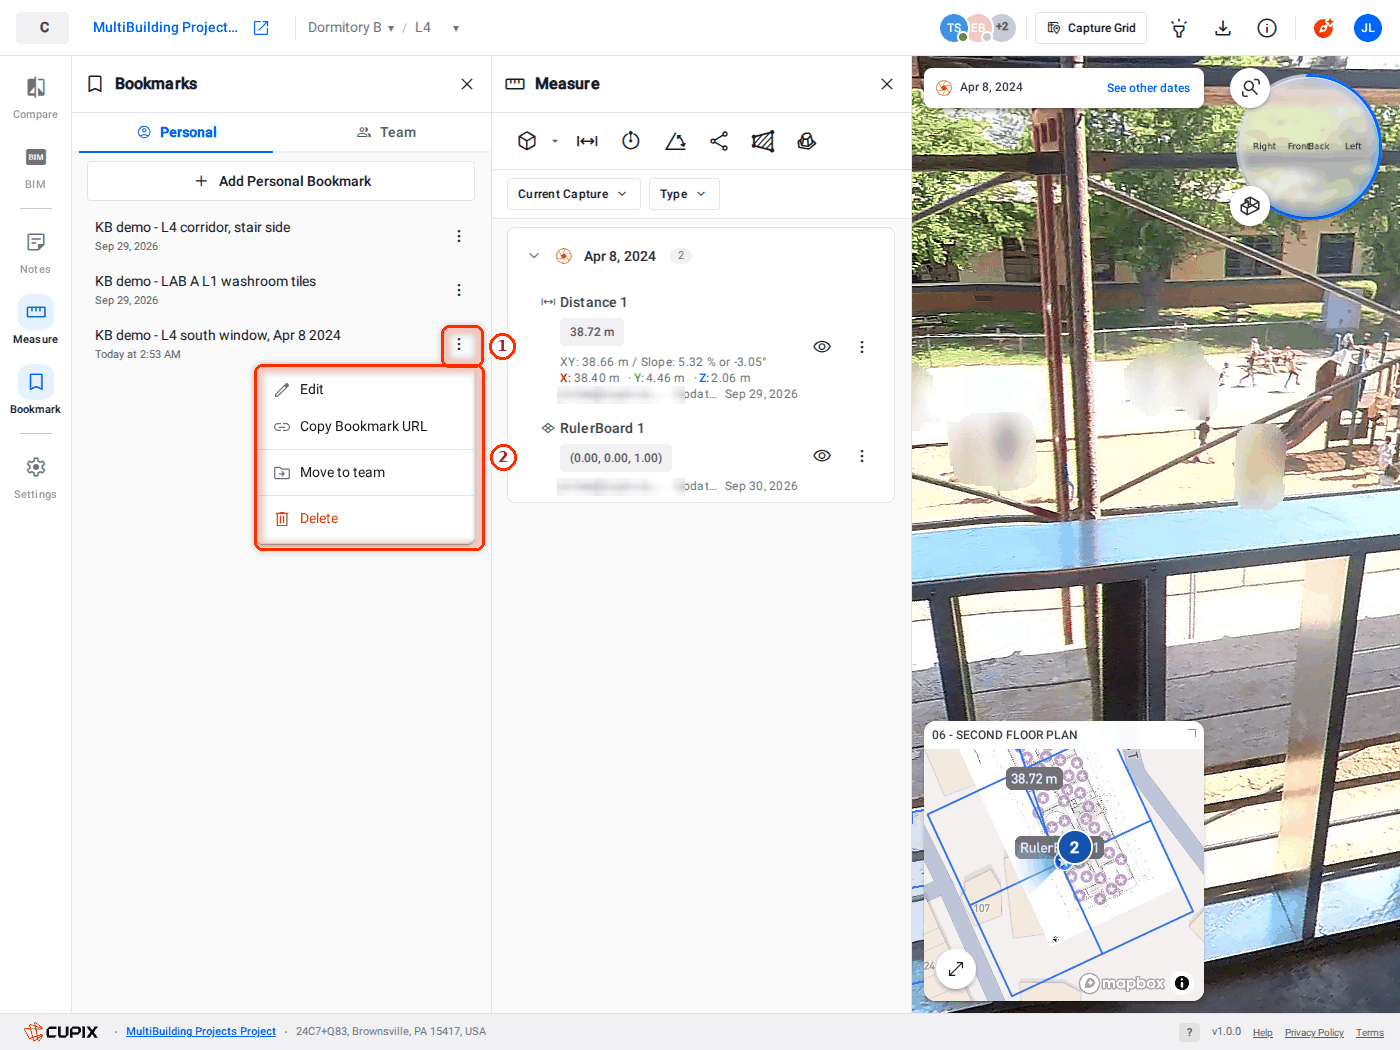Click the view orientation sphere widget
This screenshot has height=1050, width=1400.
[1308, 146]
